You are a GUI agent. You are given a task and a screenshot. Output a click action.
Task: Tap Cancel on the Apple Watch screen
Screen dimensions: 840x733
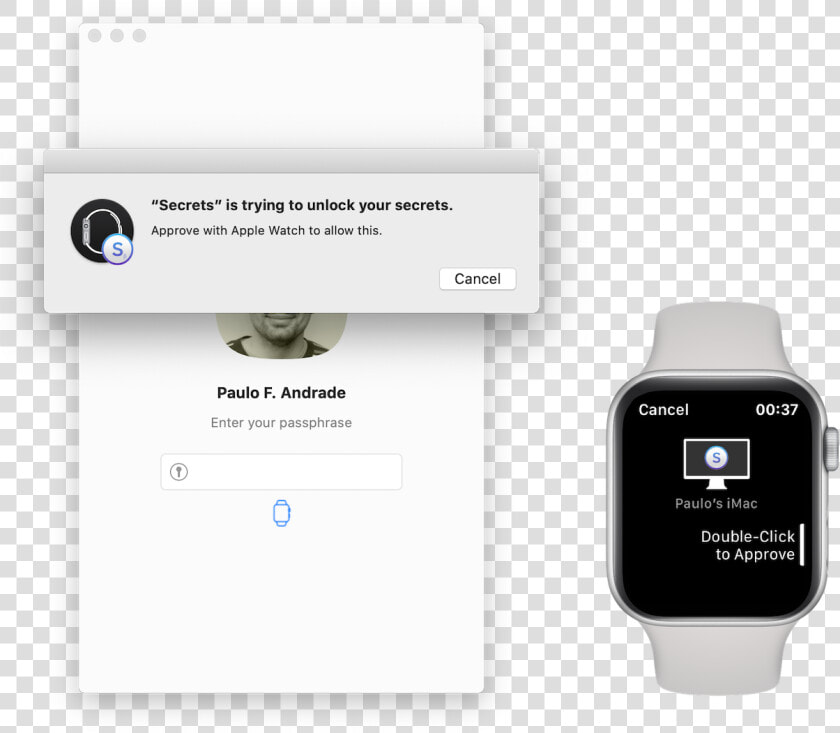click(x=663, y=410)
